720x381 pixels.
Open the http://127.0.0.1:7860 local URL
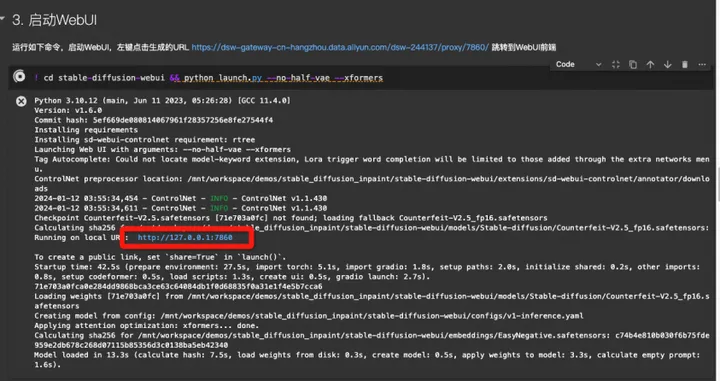pos(185,237)
